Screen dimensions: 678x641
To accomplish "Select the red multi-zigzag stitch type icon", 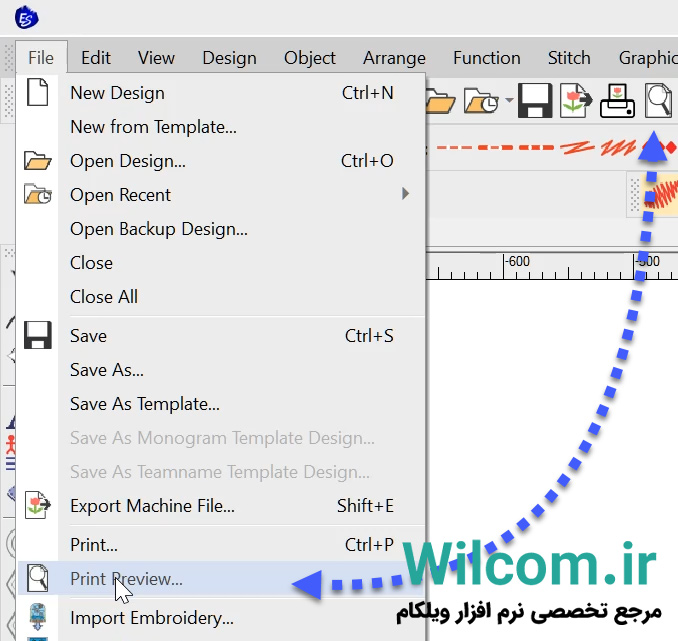I will (x=618, y=147).
